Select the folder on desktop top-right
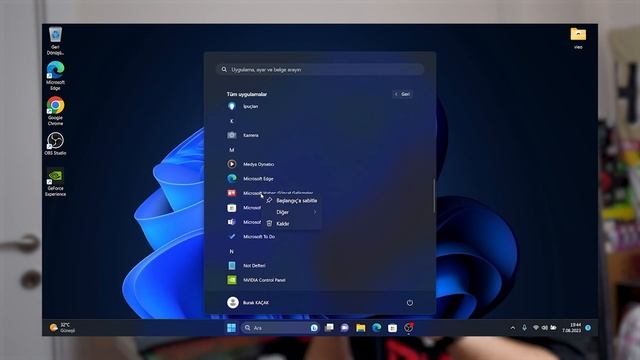This screenshot has height=360, width=640. tap(578, 38)
